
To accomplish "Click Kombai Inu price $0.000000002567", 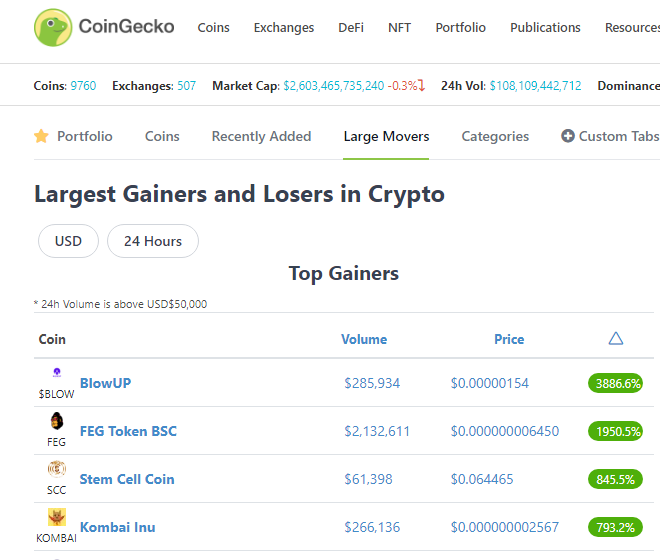I will tap(505, 527).
